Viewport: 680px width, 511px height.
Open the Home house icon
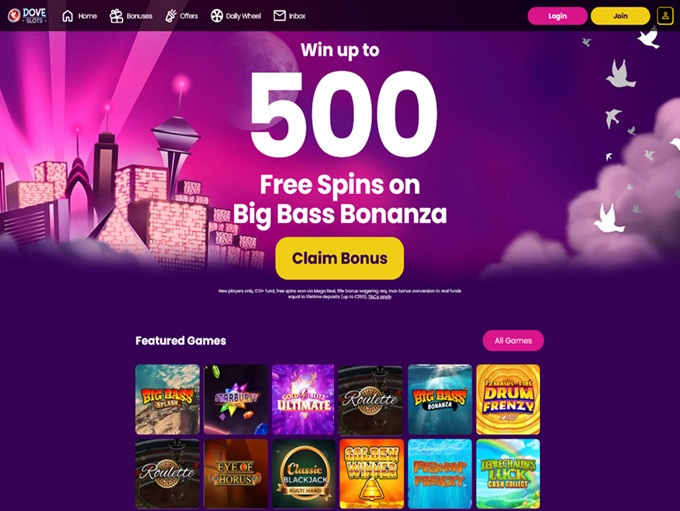point(68,16)
